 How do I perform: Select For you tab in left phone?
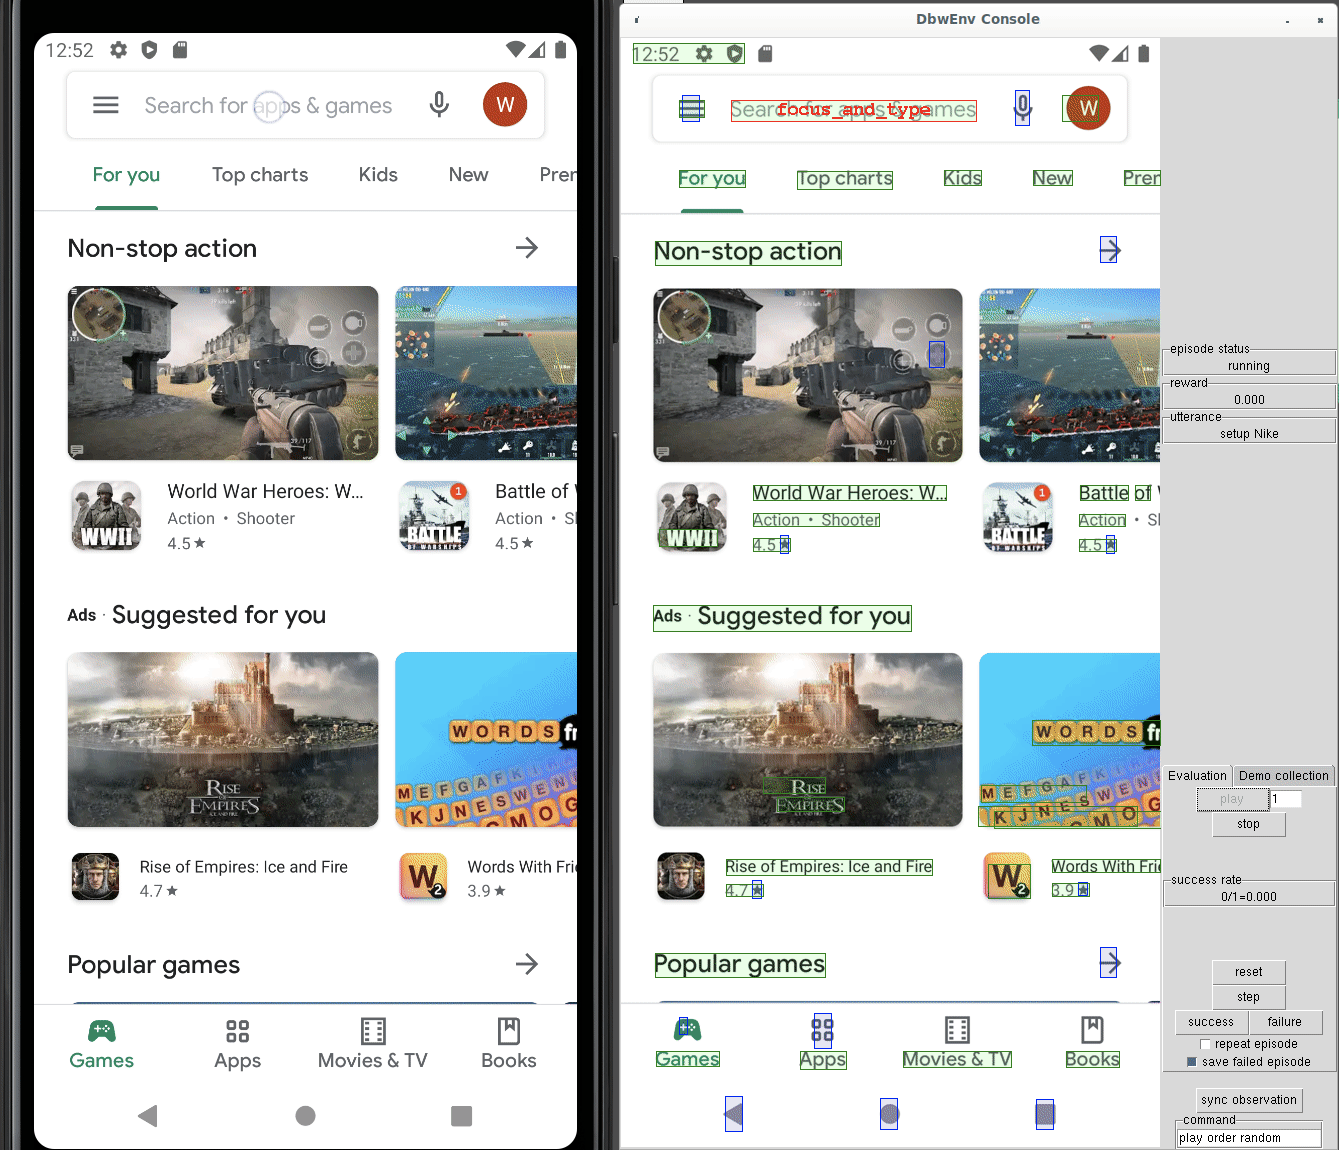tap(126, 175)
